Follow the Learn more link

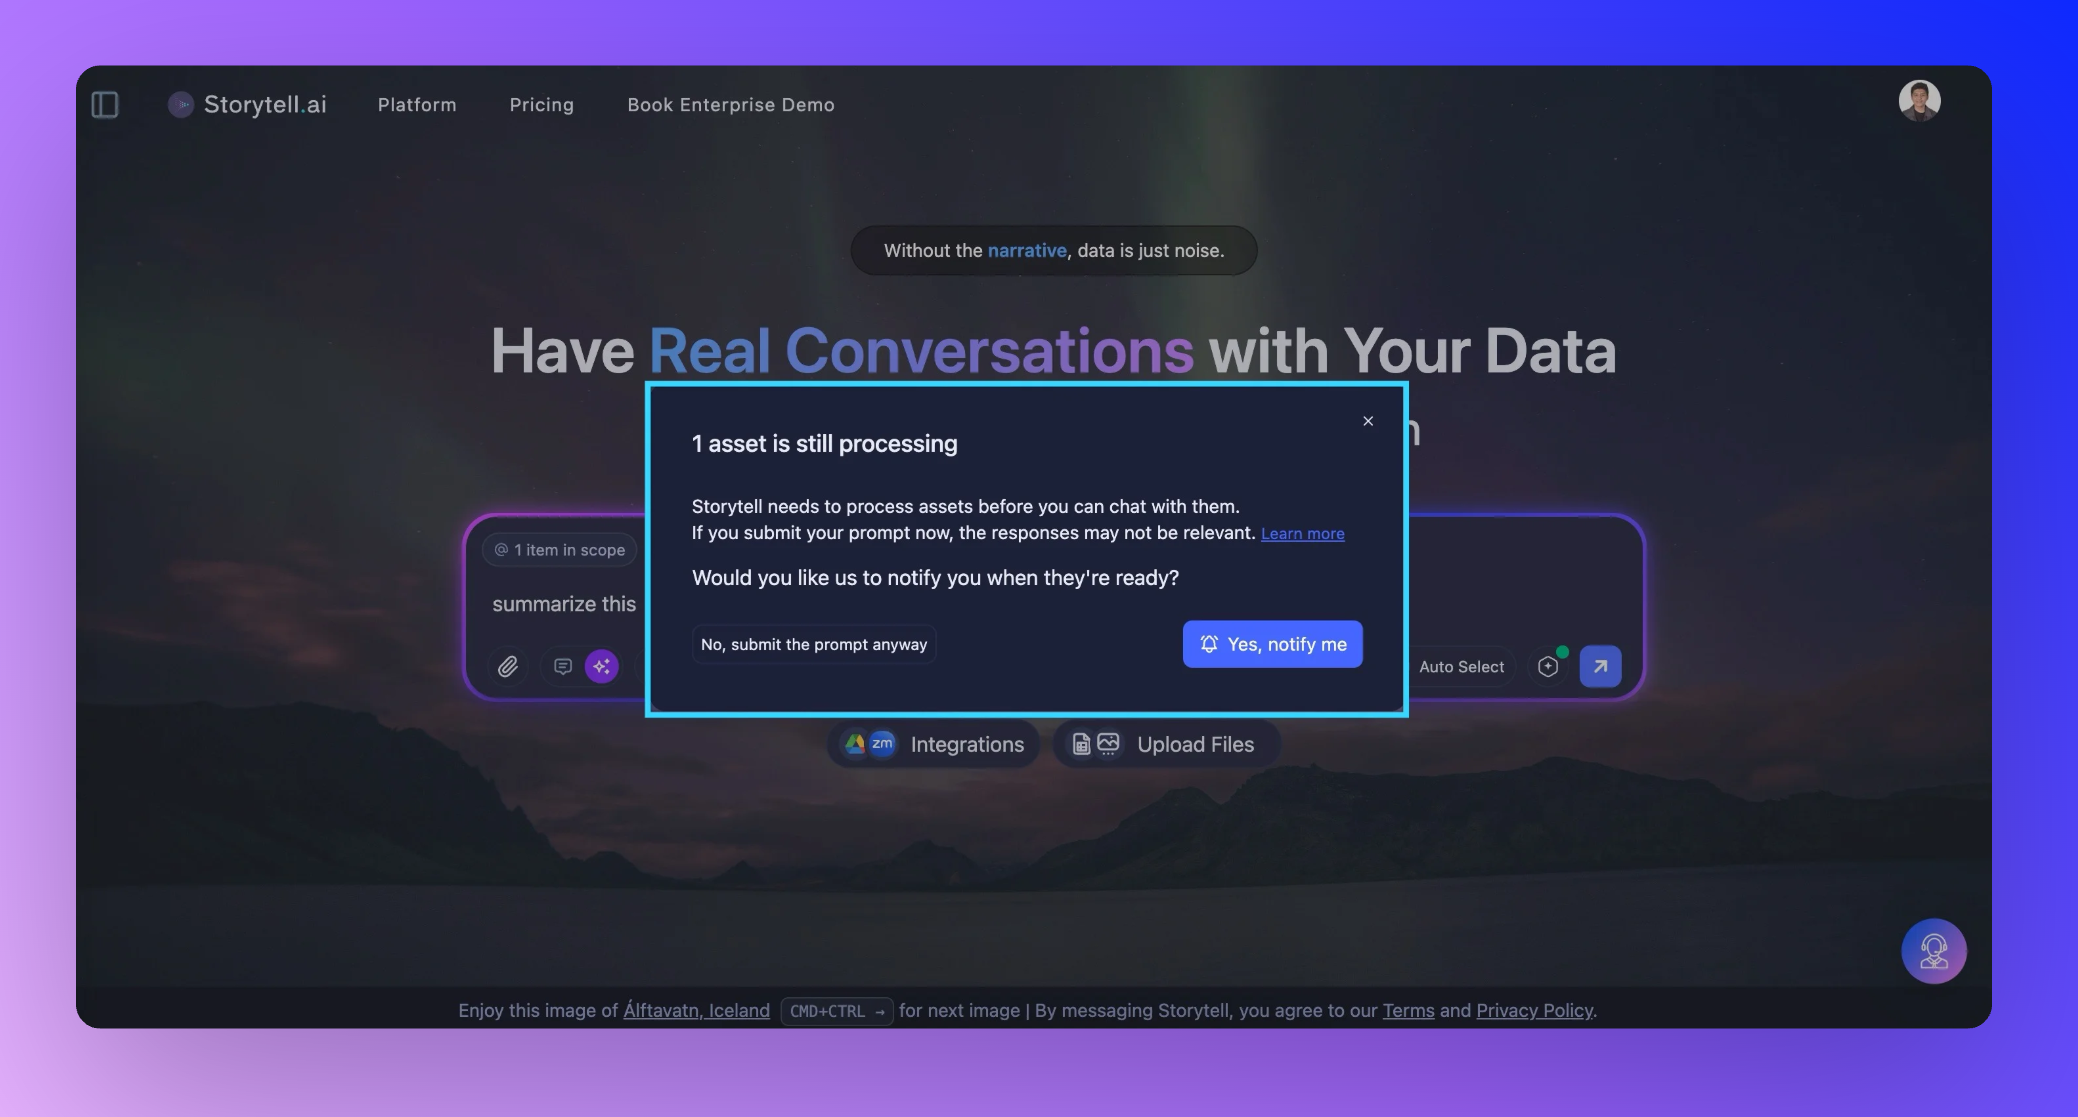[1302, 534]
